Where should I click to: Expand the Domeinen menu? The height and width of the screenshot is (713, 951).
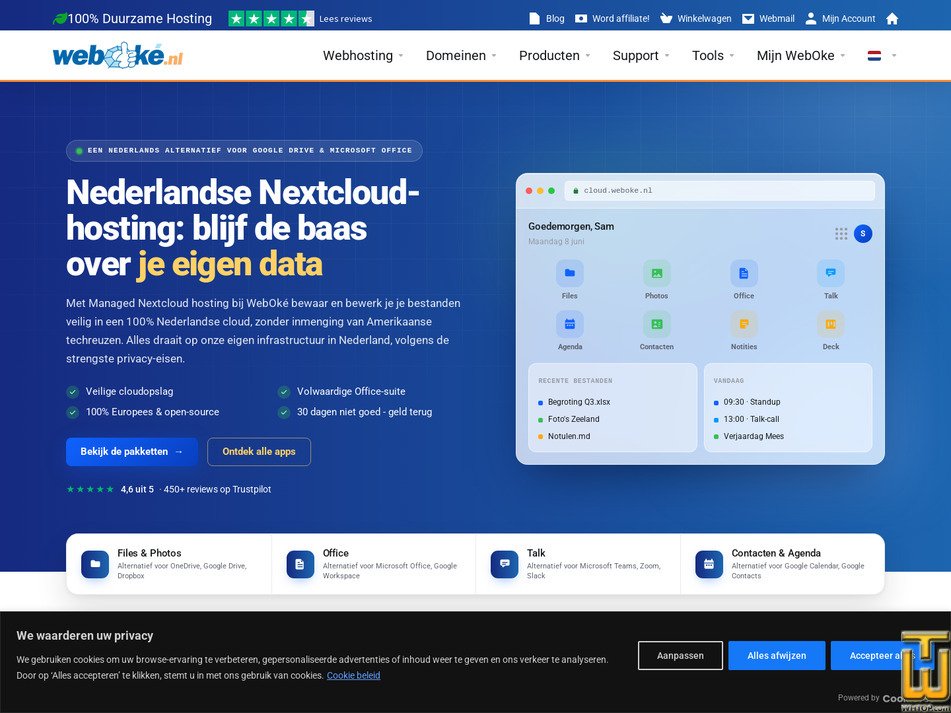pos(461,56)
